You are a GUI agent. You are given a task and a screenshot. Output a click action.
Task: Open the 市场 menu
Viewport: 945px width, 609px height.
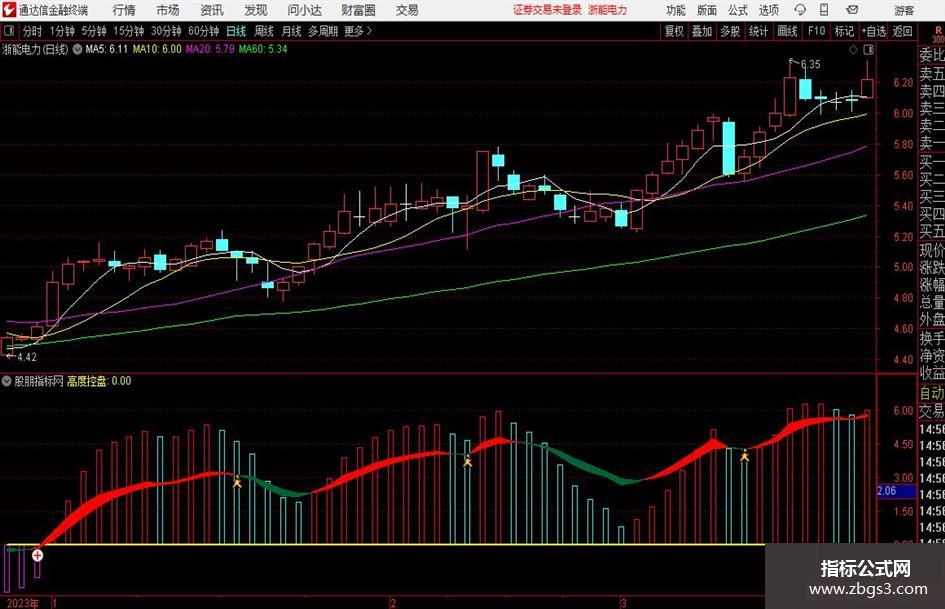168,10
